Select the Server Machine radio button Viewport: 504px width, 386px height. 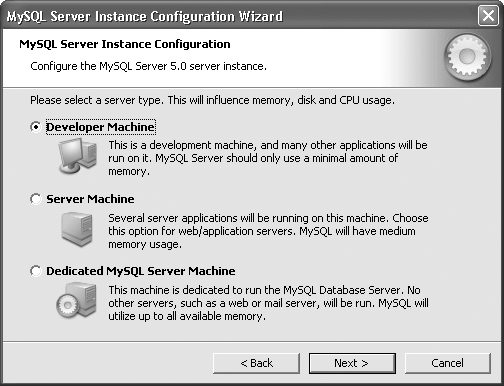pos(36,199)
